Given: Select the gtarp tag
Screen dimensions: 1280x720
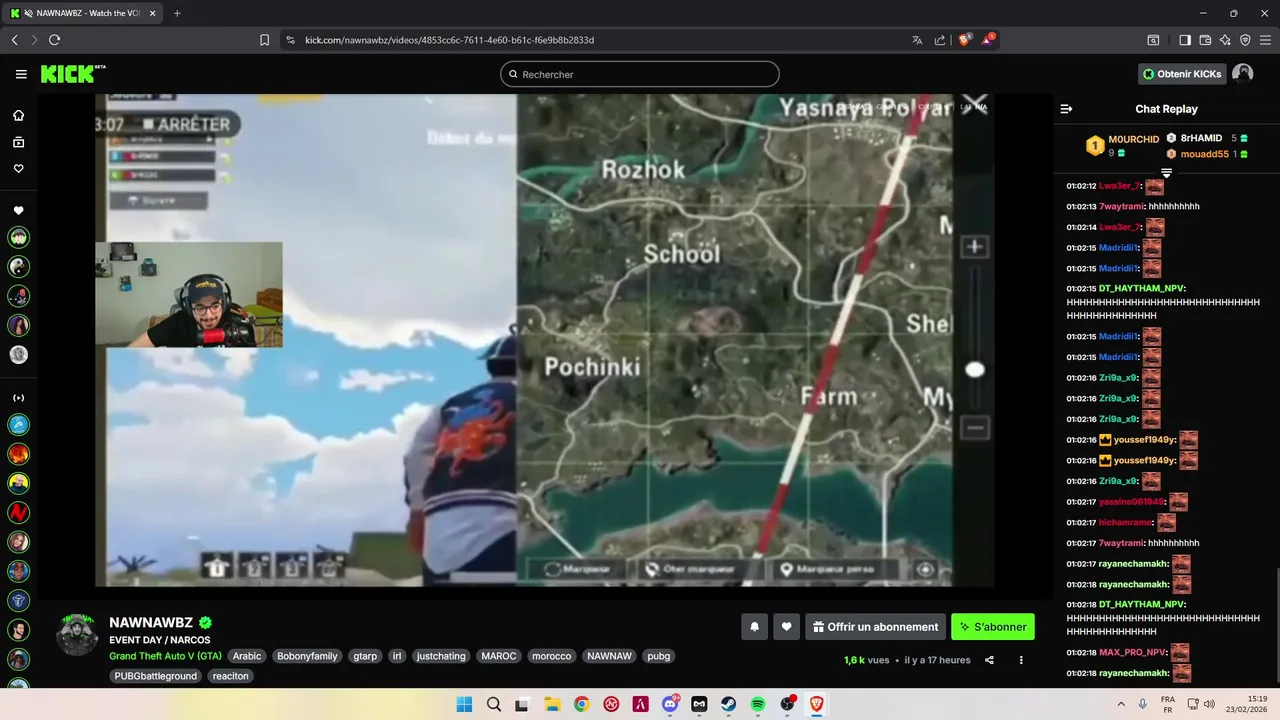Looking at the screenshot, I should pyautogui.click(x=365, y=656).
